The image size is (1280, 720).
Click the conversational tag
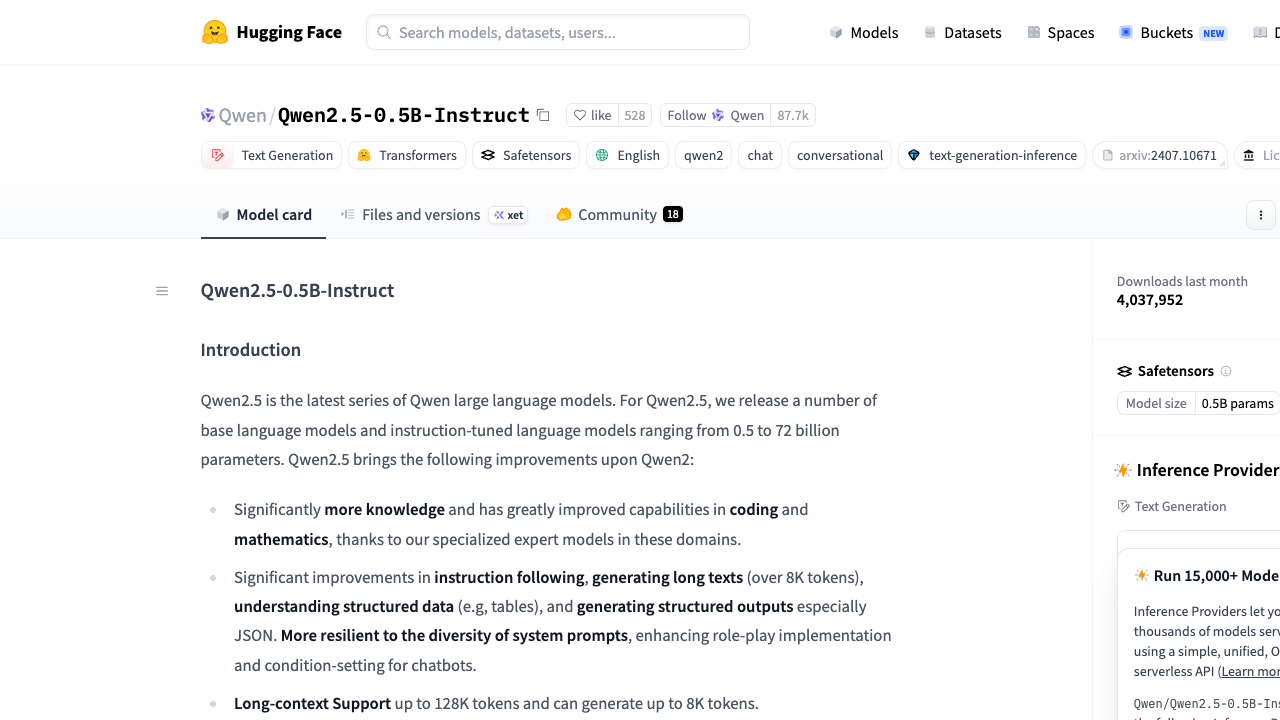(x=840, y=155)
